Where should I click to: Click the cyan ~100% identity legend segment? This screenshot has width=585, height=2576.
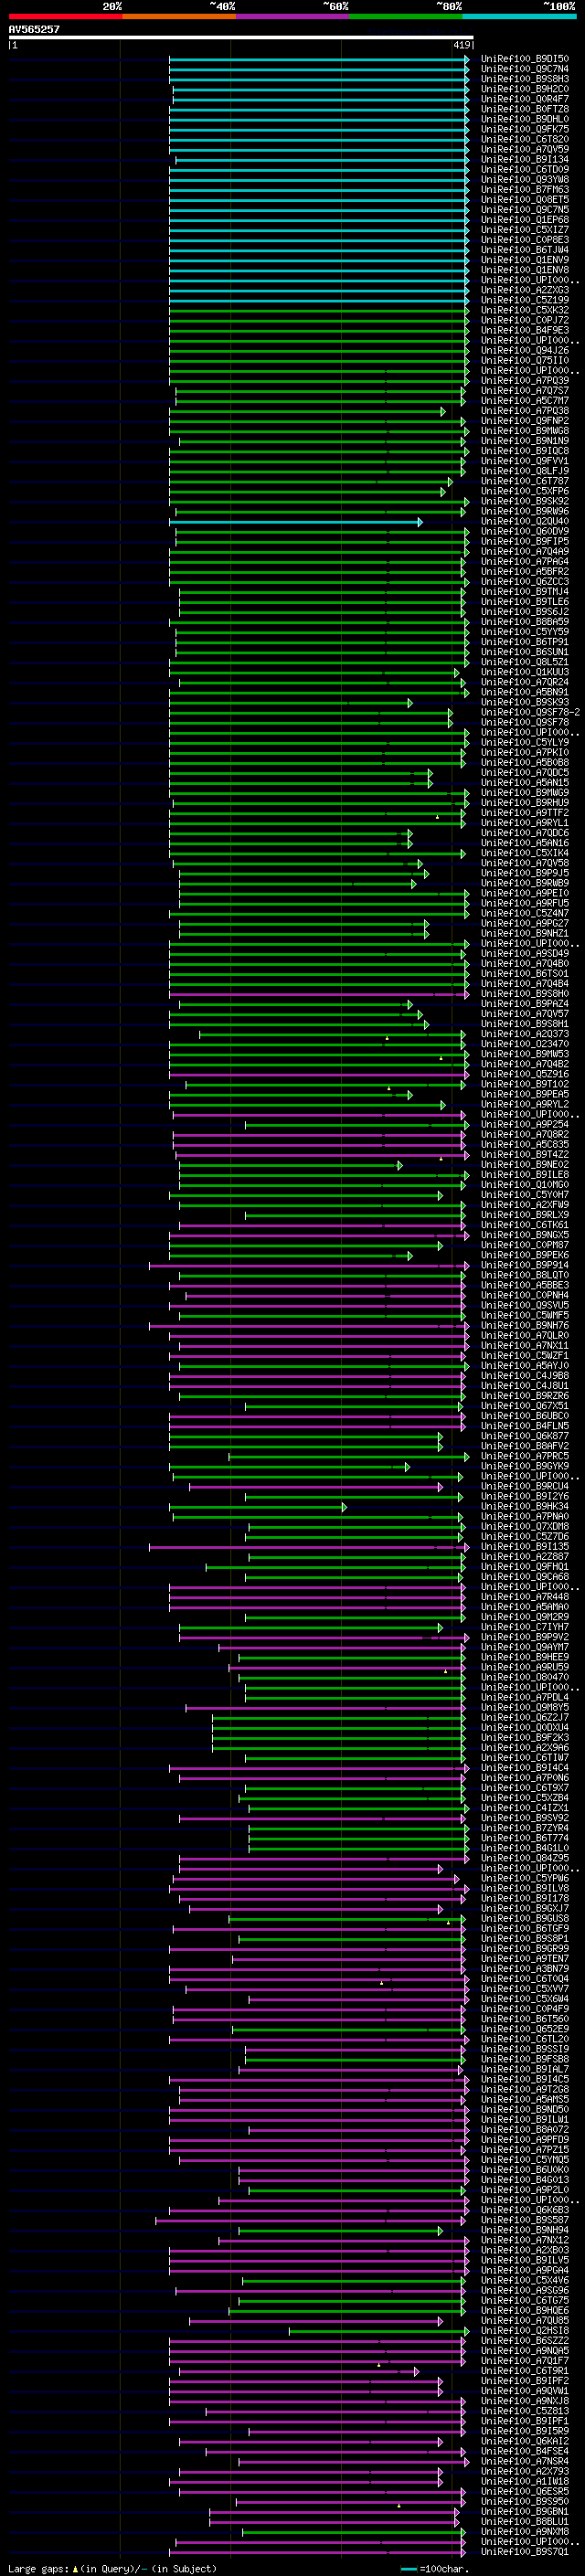pyautogui.click(x=519, y=16)
